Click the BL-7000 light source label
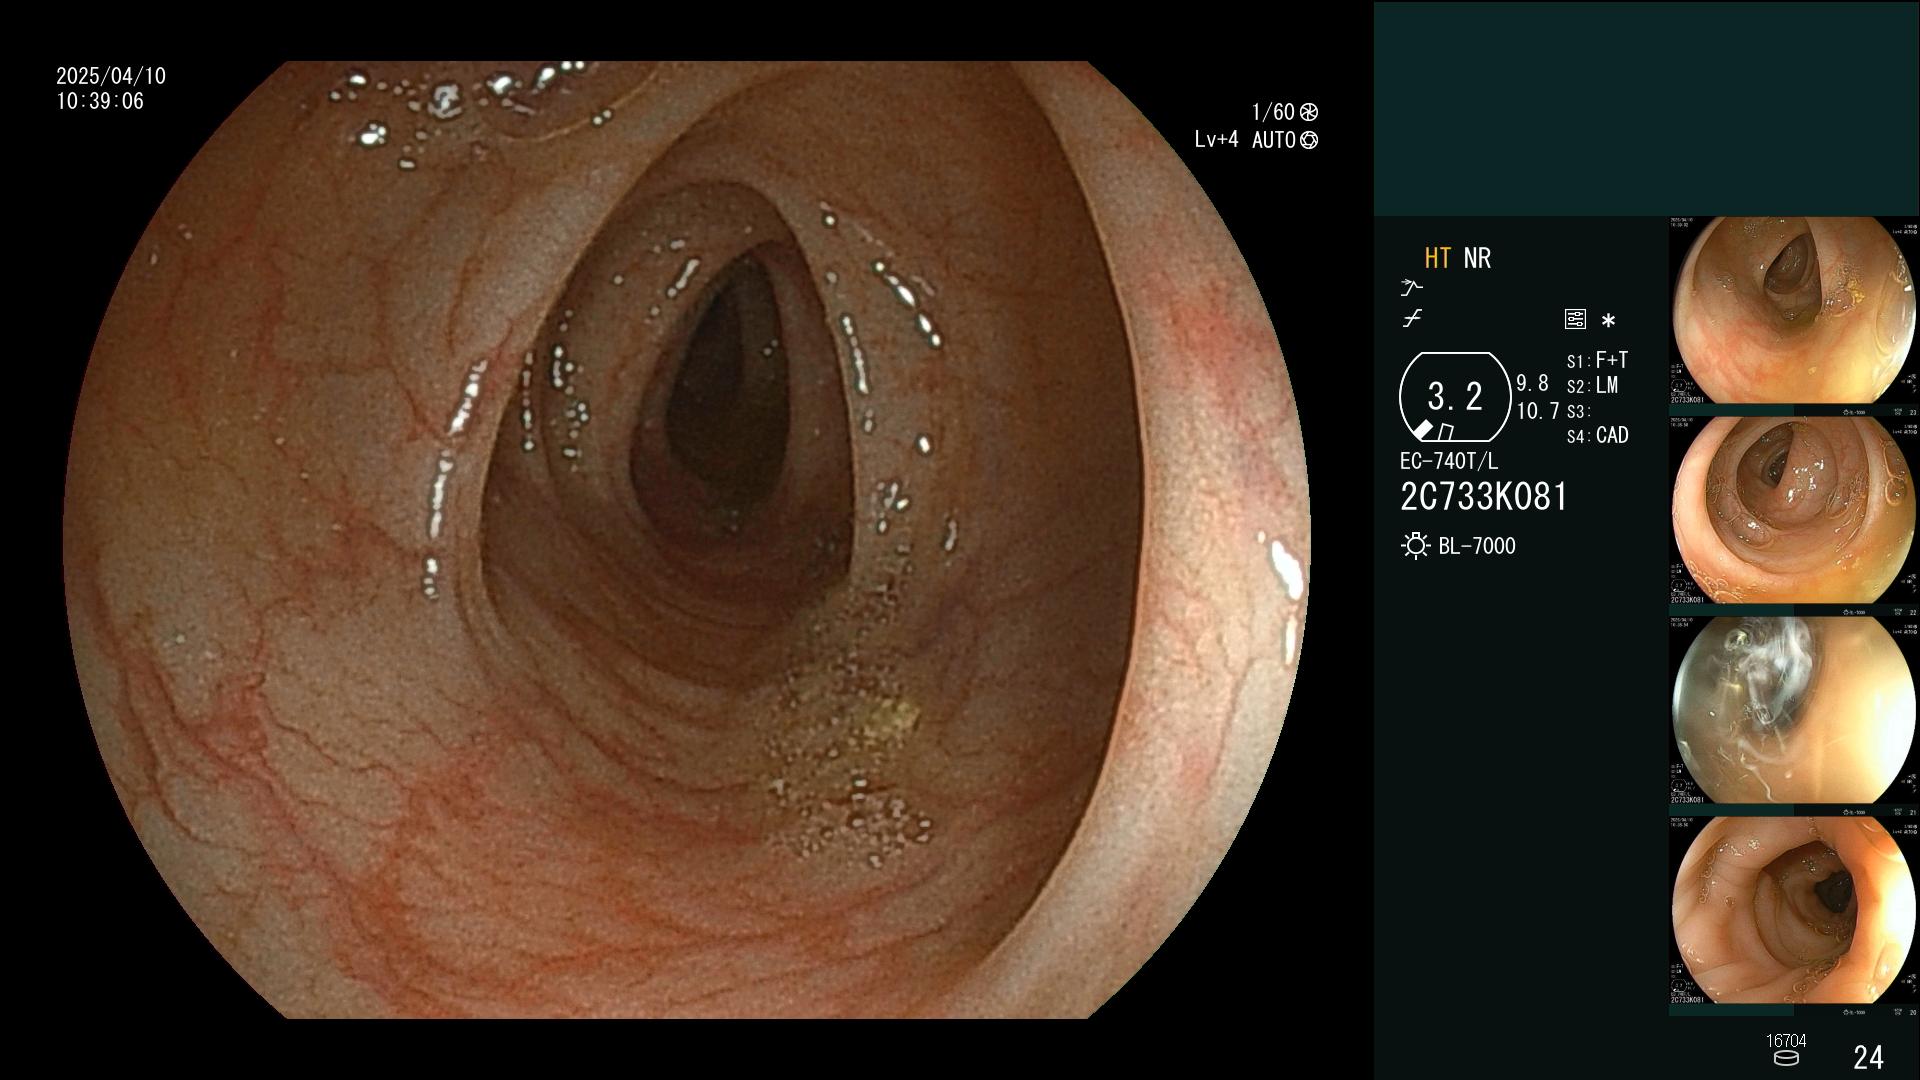Viewport: 1920px width, 1080px height. click(1477, 546)
